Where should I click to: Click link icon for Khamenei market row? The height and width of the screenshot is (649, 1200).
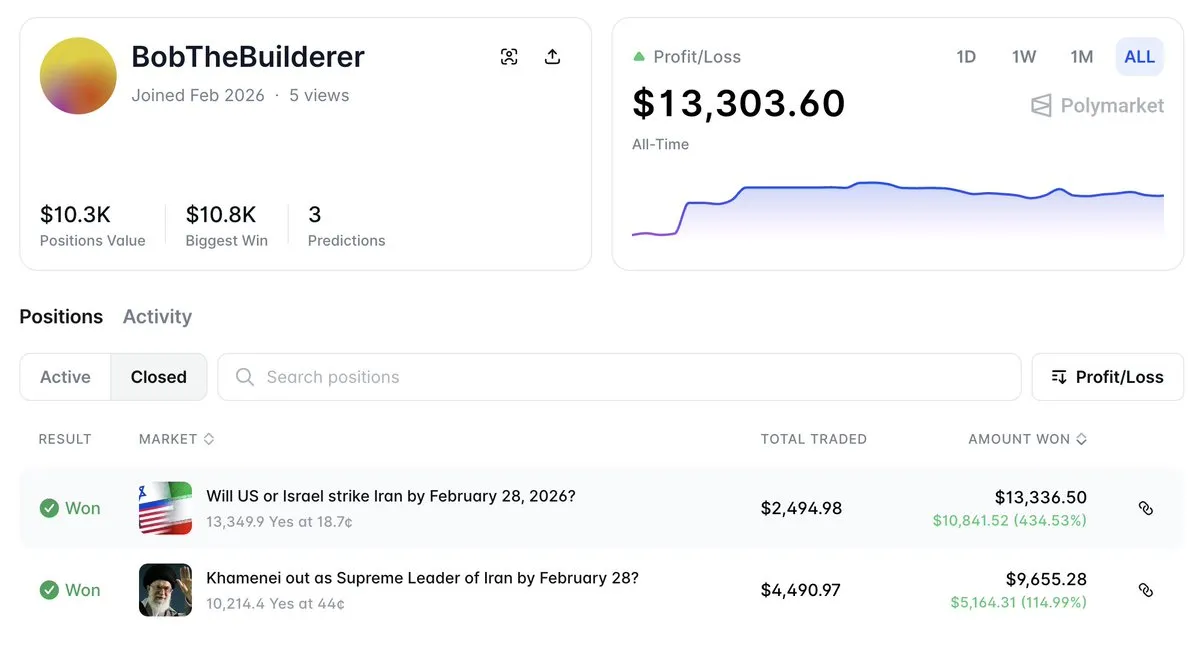tap(1146, 590)
